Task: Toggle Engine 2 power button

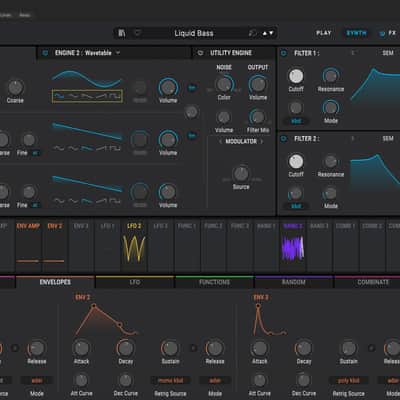Action: click(45, 53)
